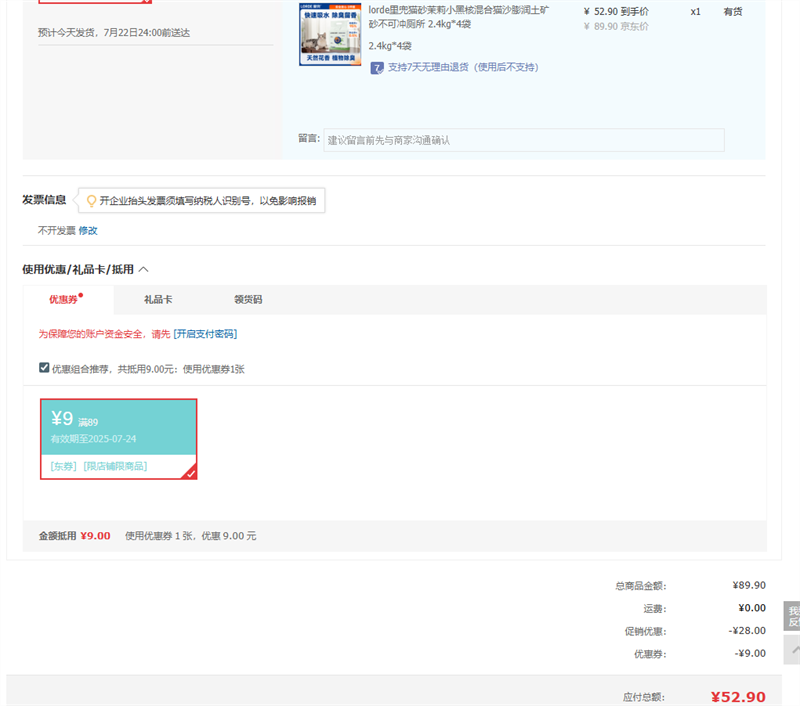The width and height of the screenshot is (800, 706).
Task: Click the 限店铺限商品 label on coupon
Action: coord(115,466)
